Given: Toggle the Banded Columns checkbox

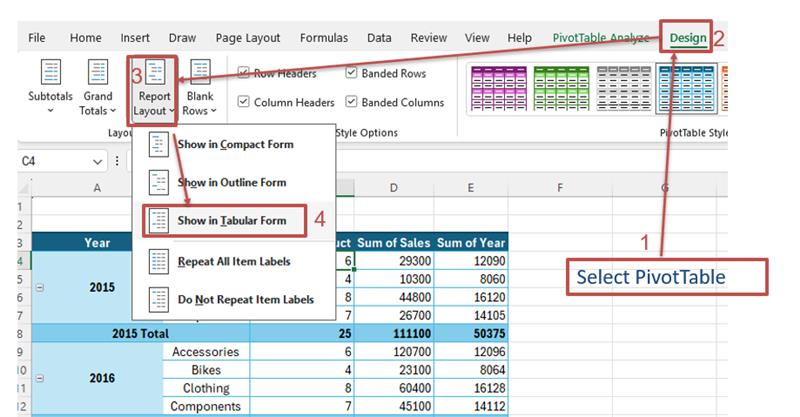Looking at the screenshot, I should coord(351,102).
